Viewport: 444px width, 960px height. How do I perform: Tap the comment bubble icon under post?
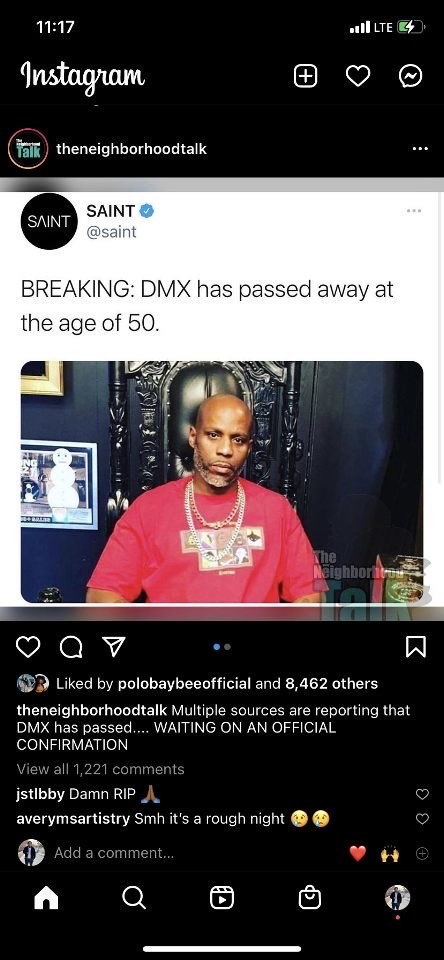[71, 647]
